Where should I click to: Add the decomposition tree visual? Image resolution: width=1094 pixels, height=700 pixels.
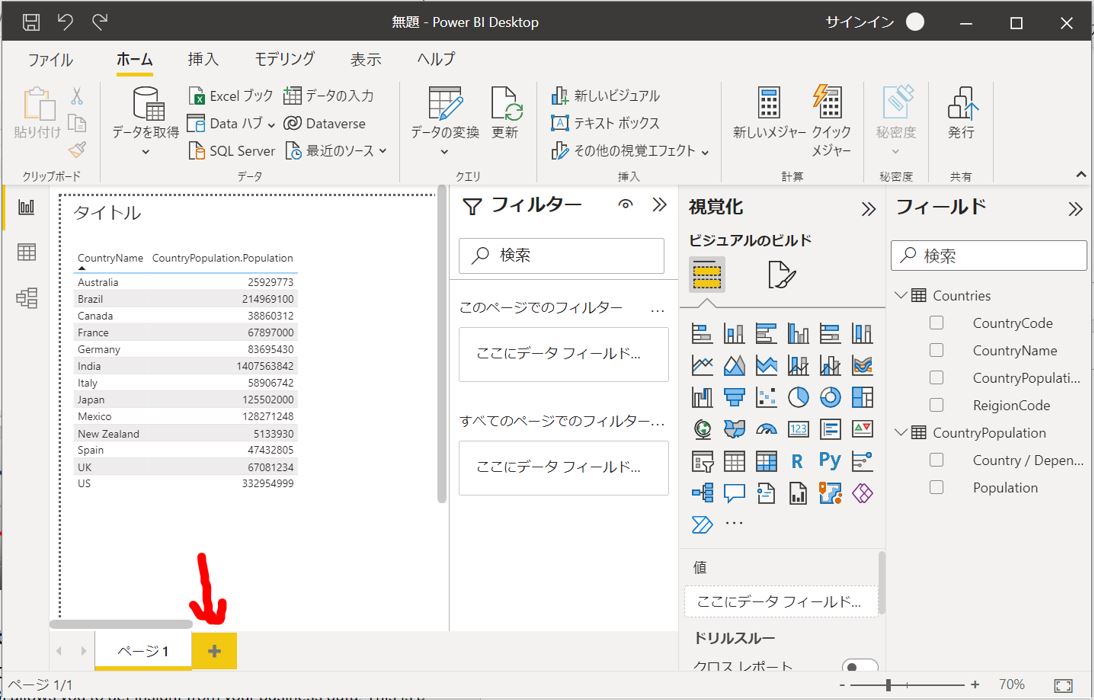click(702, 493)
